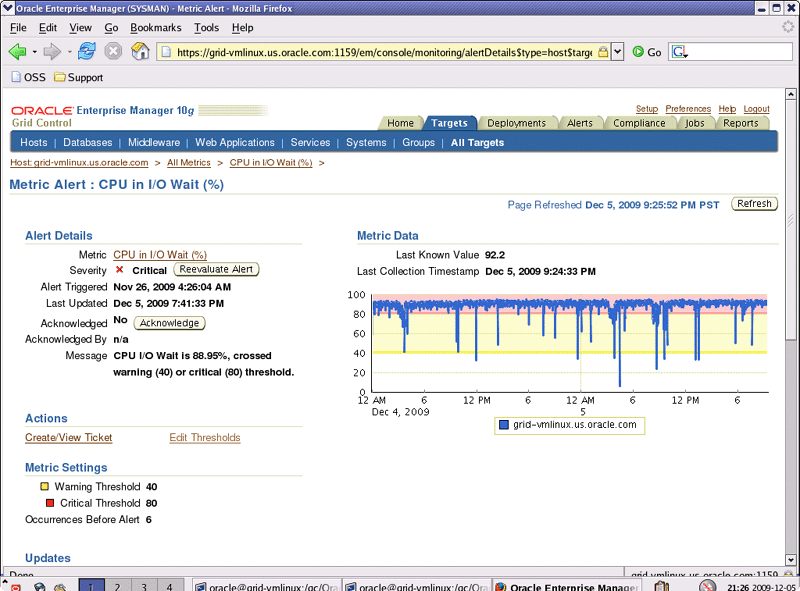Open the Go menu
The image size is (800, 591).
pyautogui.click(x=111, y=28)
